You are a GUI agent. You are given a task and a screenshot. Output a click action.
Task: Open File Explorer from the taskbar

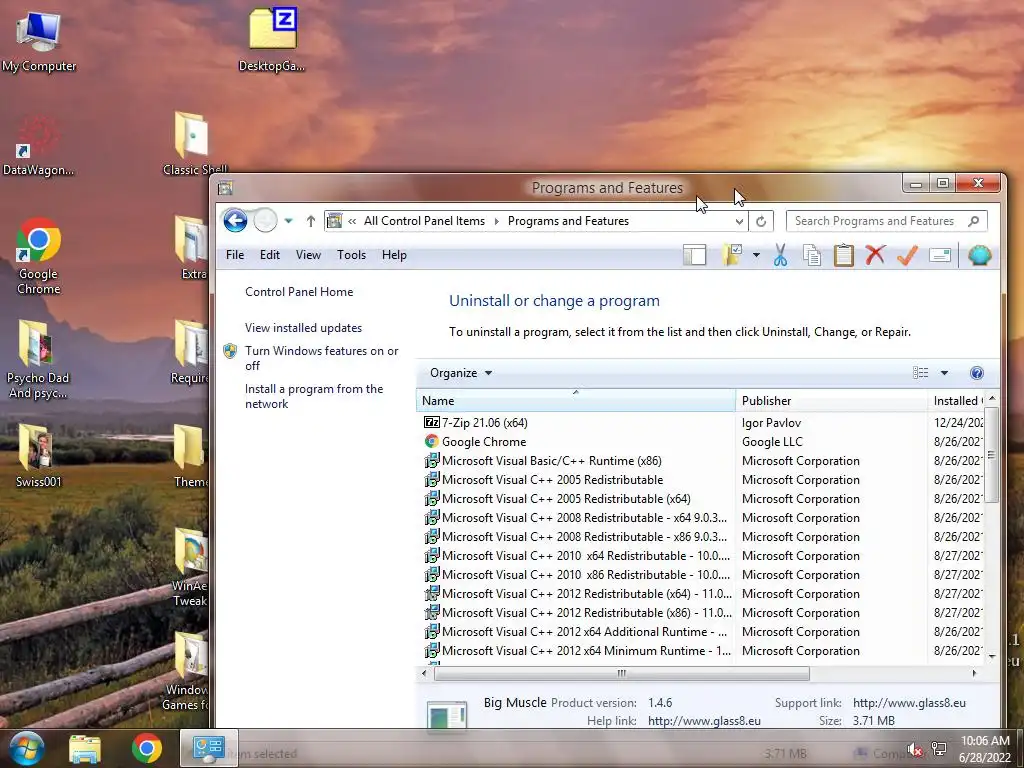pyautogui.click(x=85, y=749)
